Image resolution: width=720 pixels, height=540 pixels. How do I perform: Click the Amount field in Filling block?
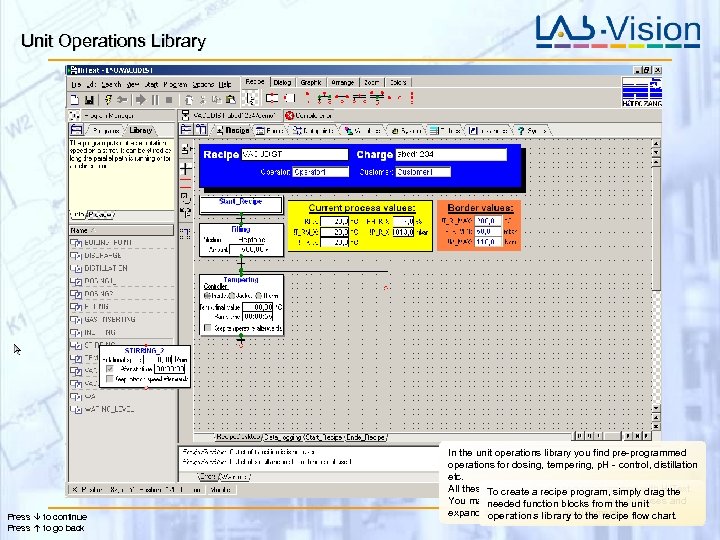pos(249,249)
